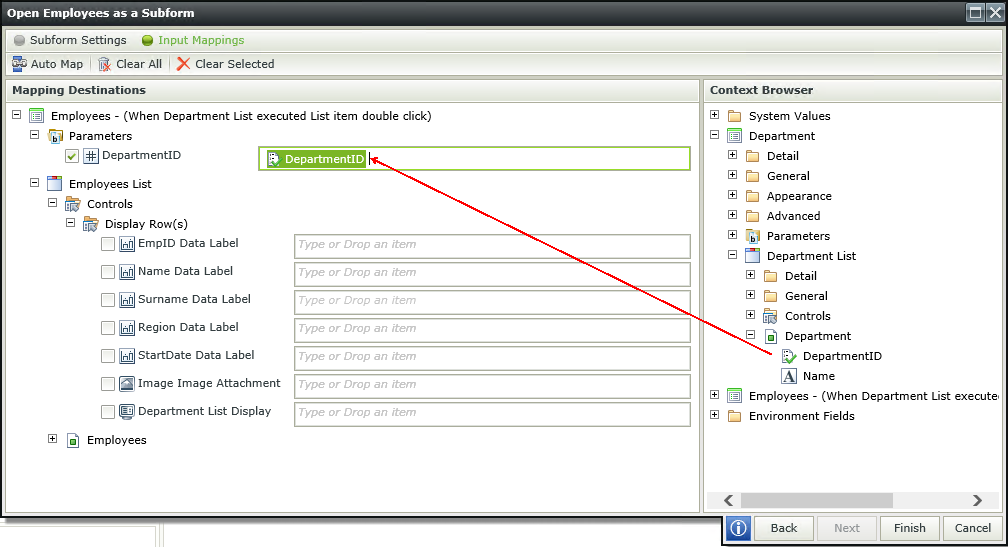Check the Department List Display checkbox
The height and width of the screenshot is (547, 1008).
tap(108, 411)
